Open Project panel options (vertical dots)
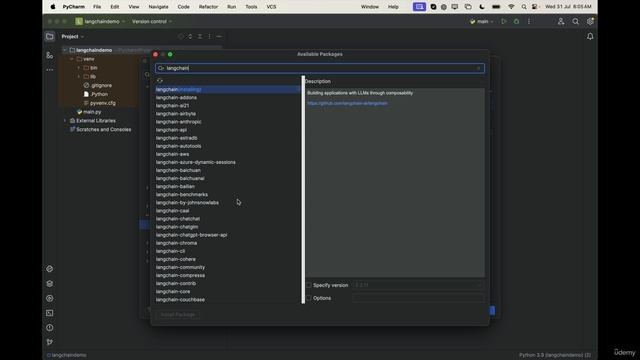The image size is (640, 360). coord(210,37)
